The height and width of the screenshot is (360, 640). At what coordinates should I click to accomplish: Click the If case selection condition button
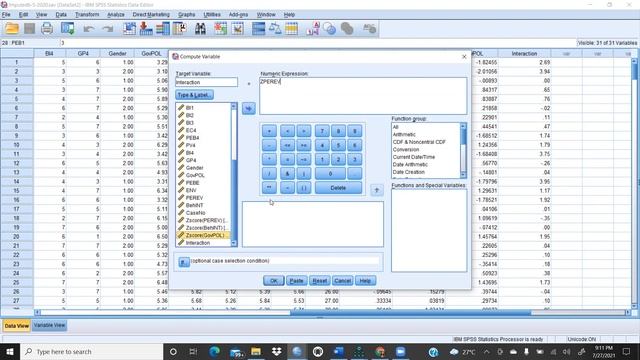[x=184, y=262]
